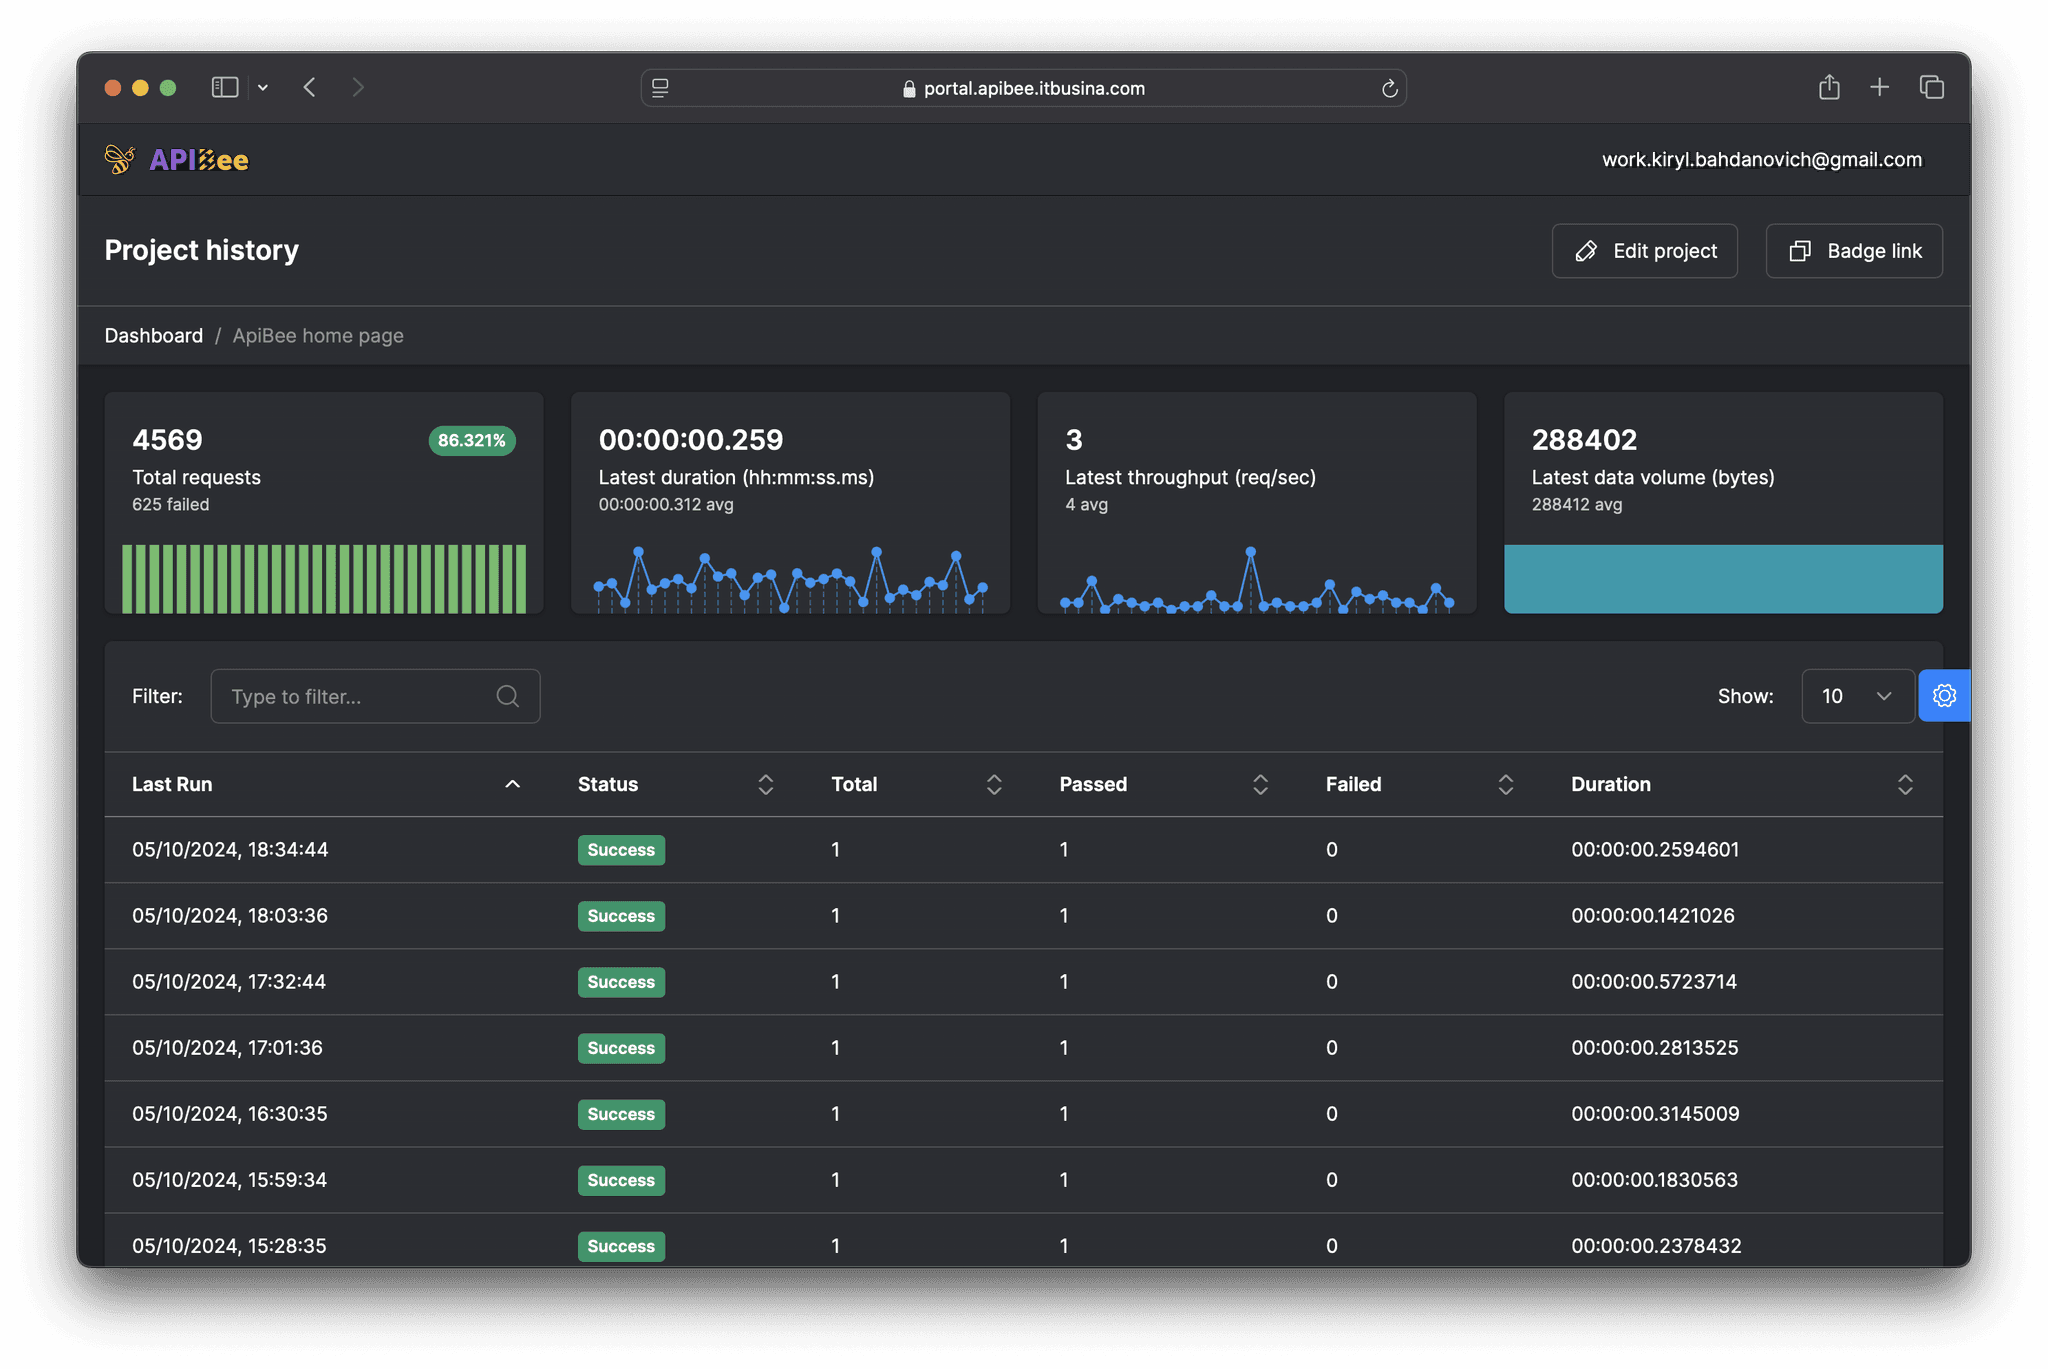Click the 00:00:00.259 latest duration value
The height and width of the screenshot is (1369, 2048).
coord(691,440)
